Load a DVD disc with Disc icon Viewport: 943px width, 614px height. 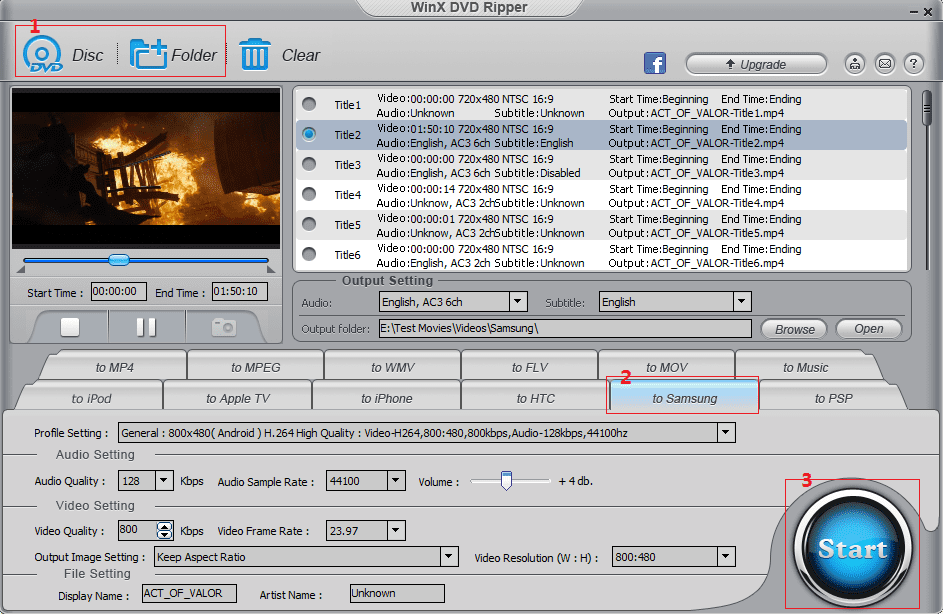pyautogui.click(x=42, y=54)
